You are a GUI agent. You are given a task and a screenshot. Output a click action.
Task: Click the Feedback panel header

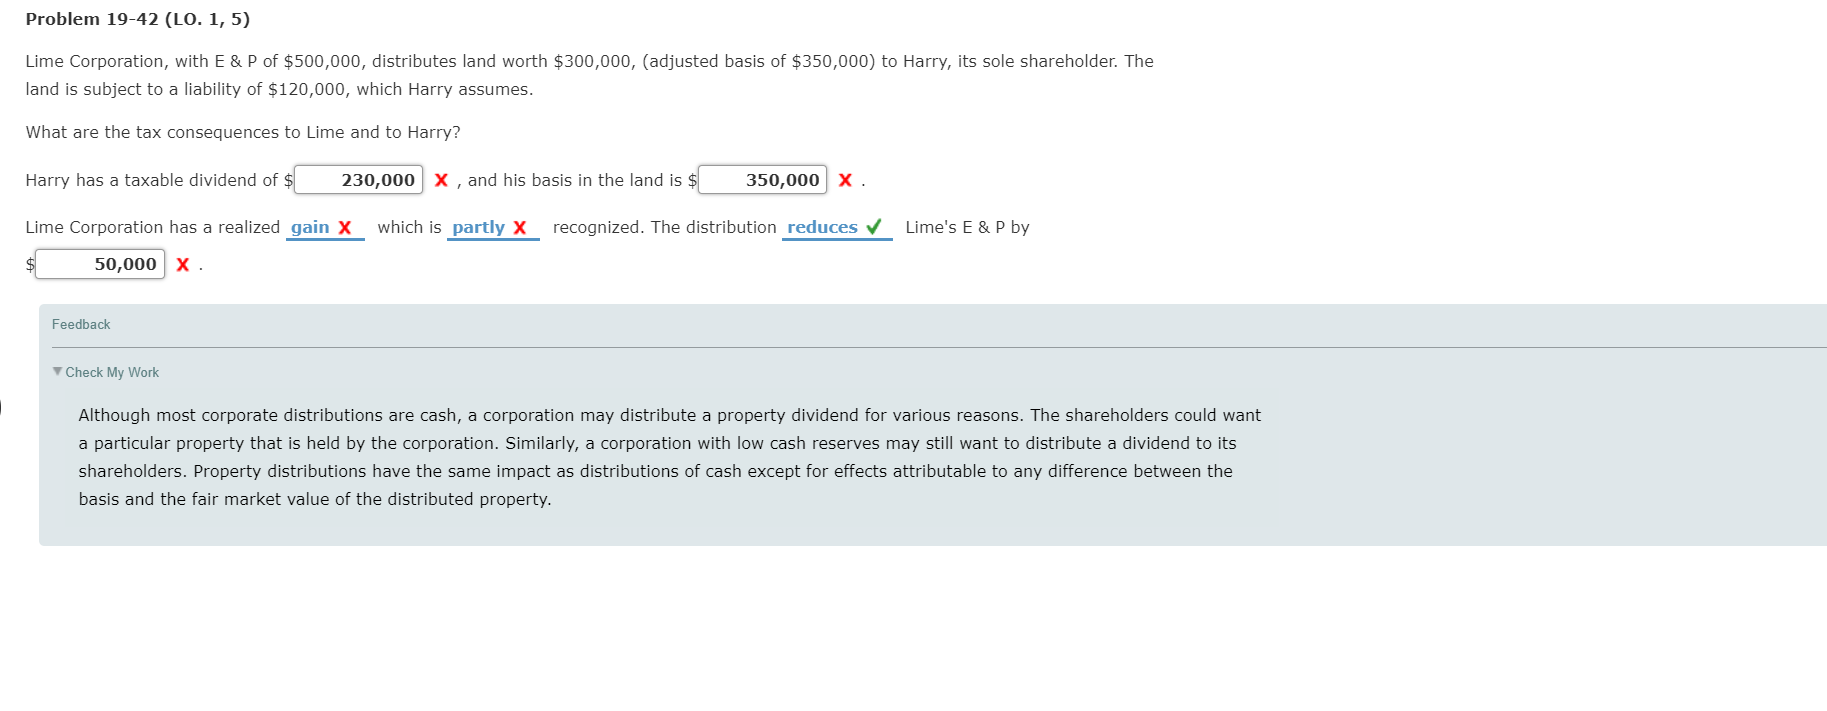(81, 324)
